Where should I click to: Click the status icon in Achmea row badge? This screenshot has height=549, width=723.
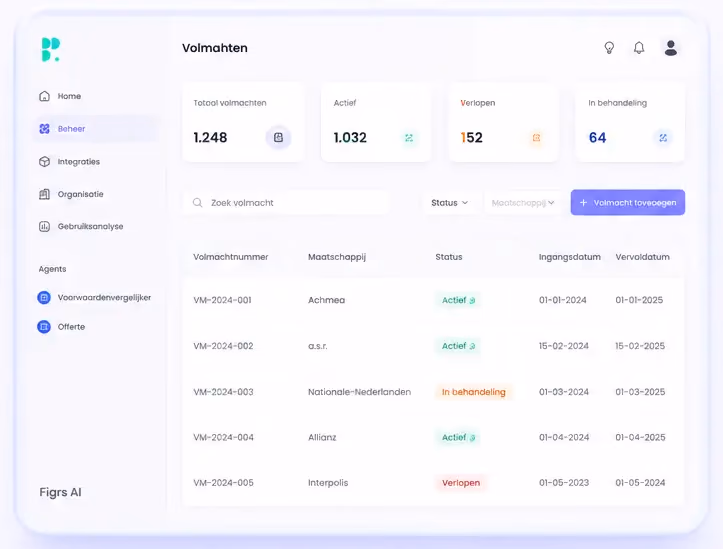click(x=472, y=301)
